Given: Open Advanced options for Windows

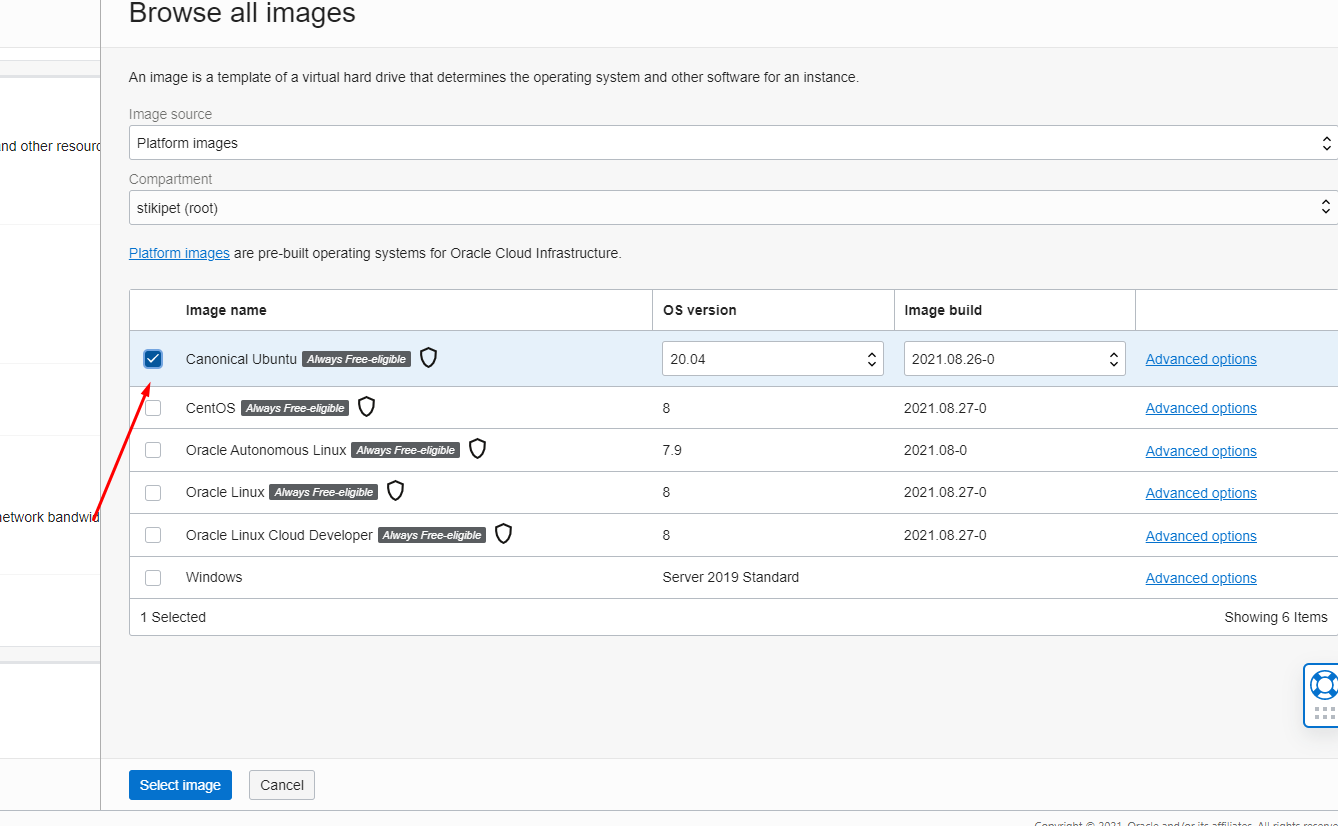Looking at the screenshot, I should pos(1201,578).
